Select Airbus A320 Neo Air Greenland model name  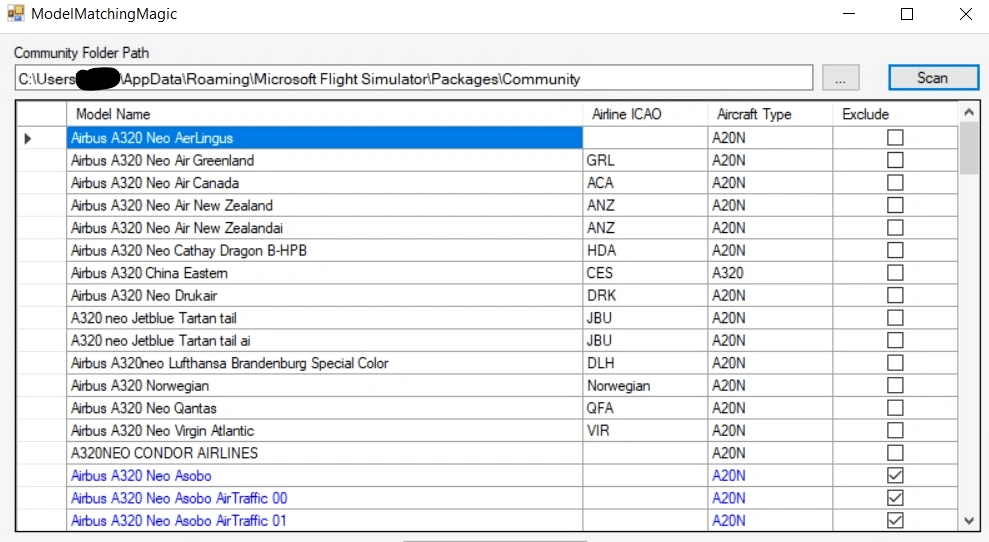click(324, 160)
